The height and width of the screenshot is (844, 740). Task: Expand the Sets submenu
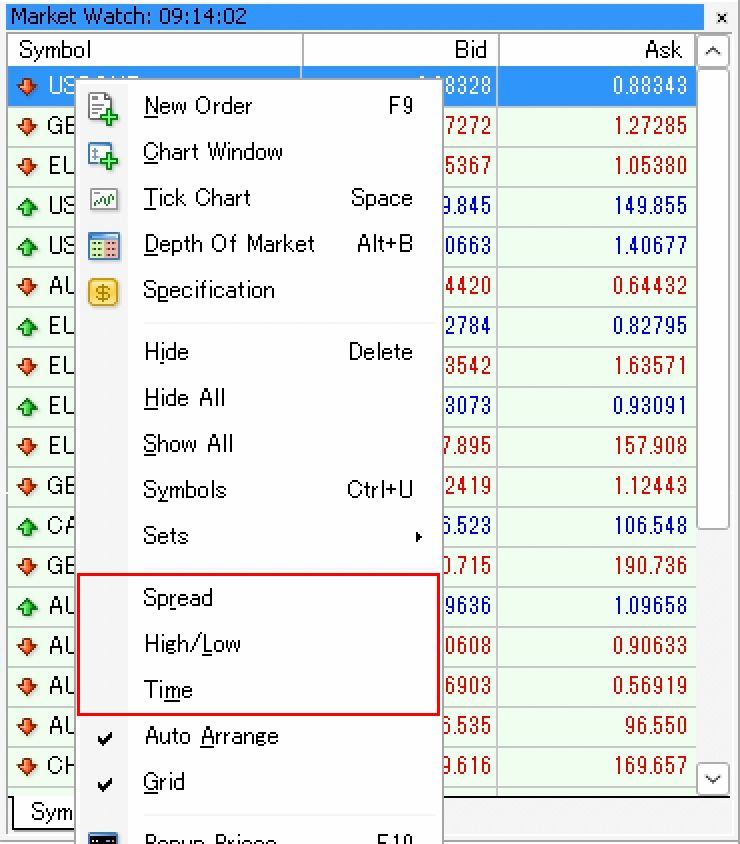click(166, 537)
